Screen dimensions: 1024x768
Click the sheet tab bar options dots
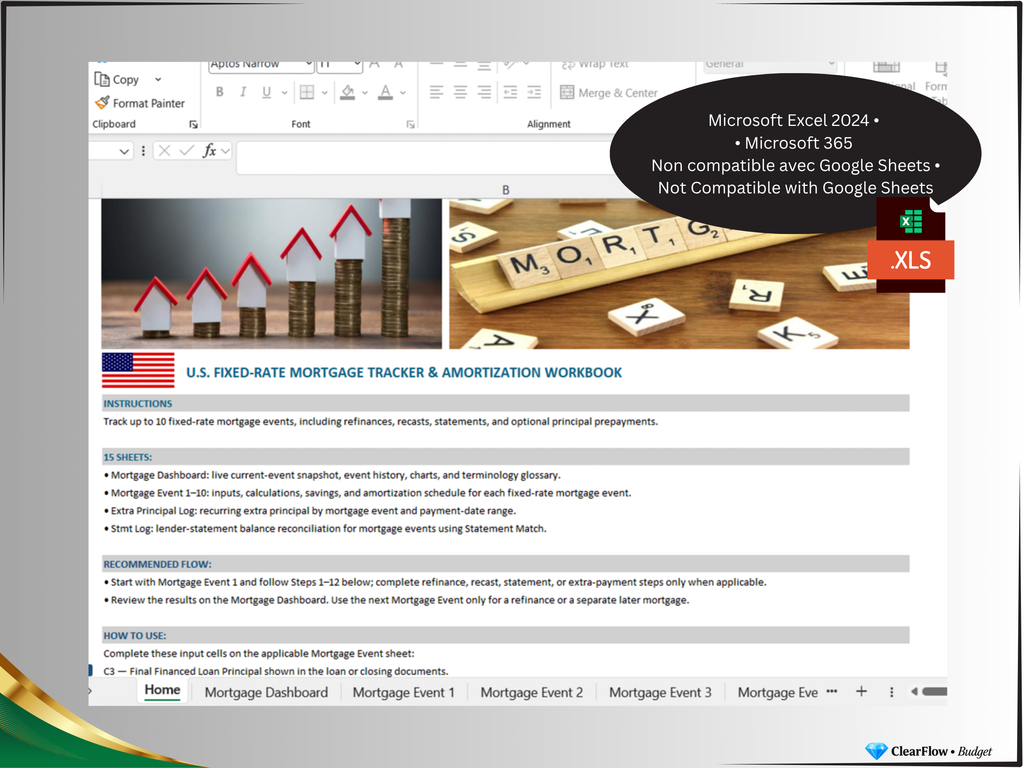[x=891, y=692]
